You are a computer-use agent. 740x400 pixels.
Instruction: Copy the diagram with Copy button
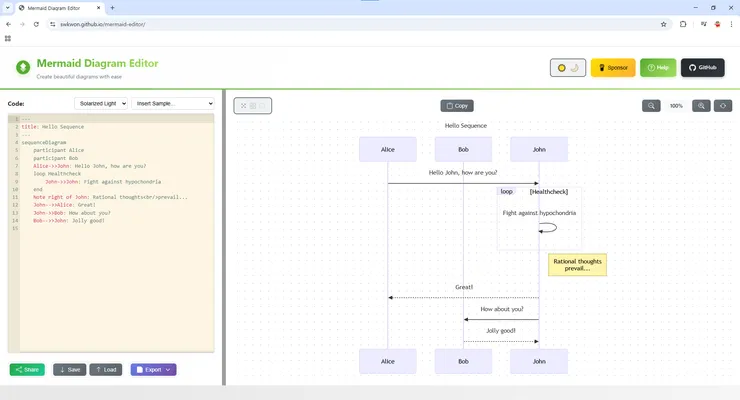pos(457,106)
